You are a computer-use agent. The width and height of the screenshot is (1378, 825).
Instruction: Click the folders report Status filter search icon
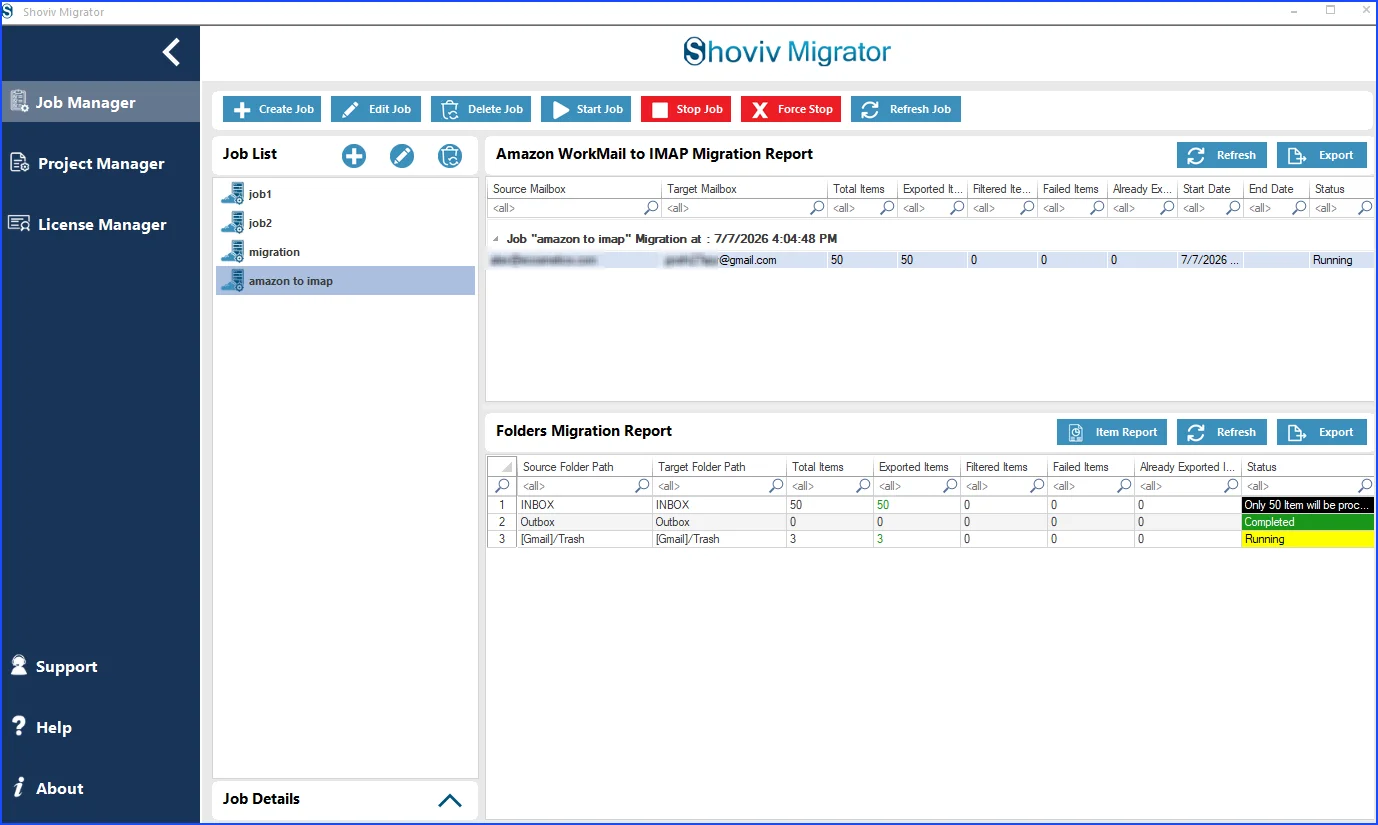click(x=1365, y=486)
